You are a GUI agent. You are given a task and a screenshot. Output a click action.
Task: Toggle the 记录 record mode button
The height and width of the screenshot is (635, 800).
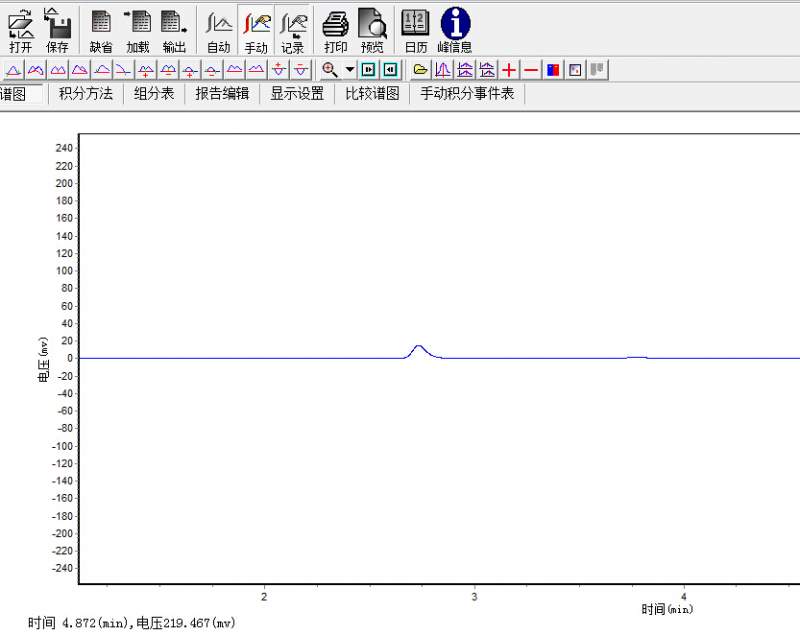pyautogui.click(x=293, y=31)
